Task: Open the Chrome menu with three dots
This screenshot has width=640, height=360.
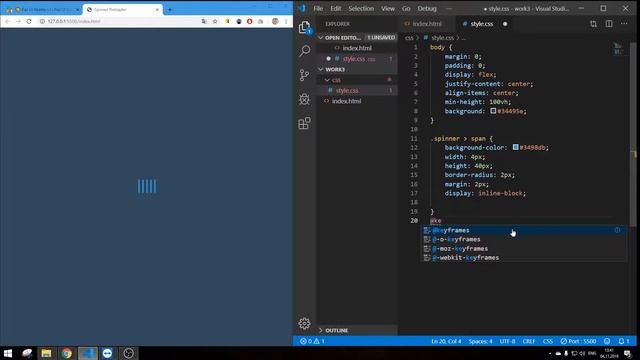Action: pos(286,21)
